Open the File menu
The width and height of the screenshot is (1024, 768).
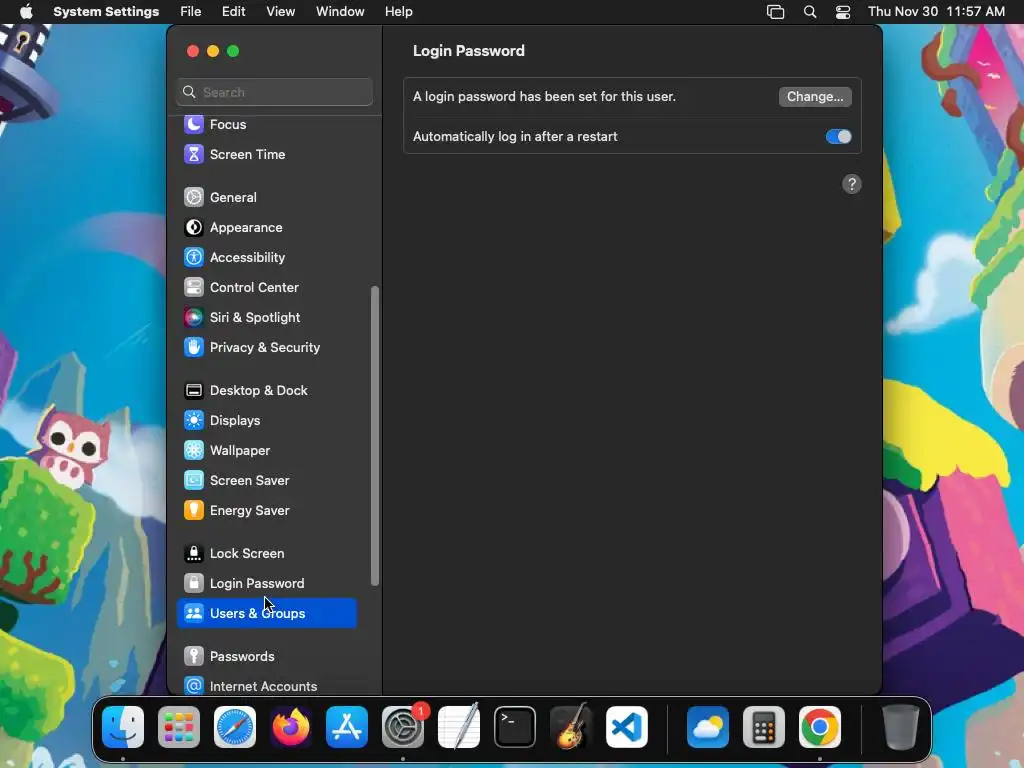pos(191,12)
